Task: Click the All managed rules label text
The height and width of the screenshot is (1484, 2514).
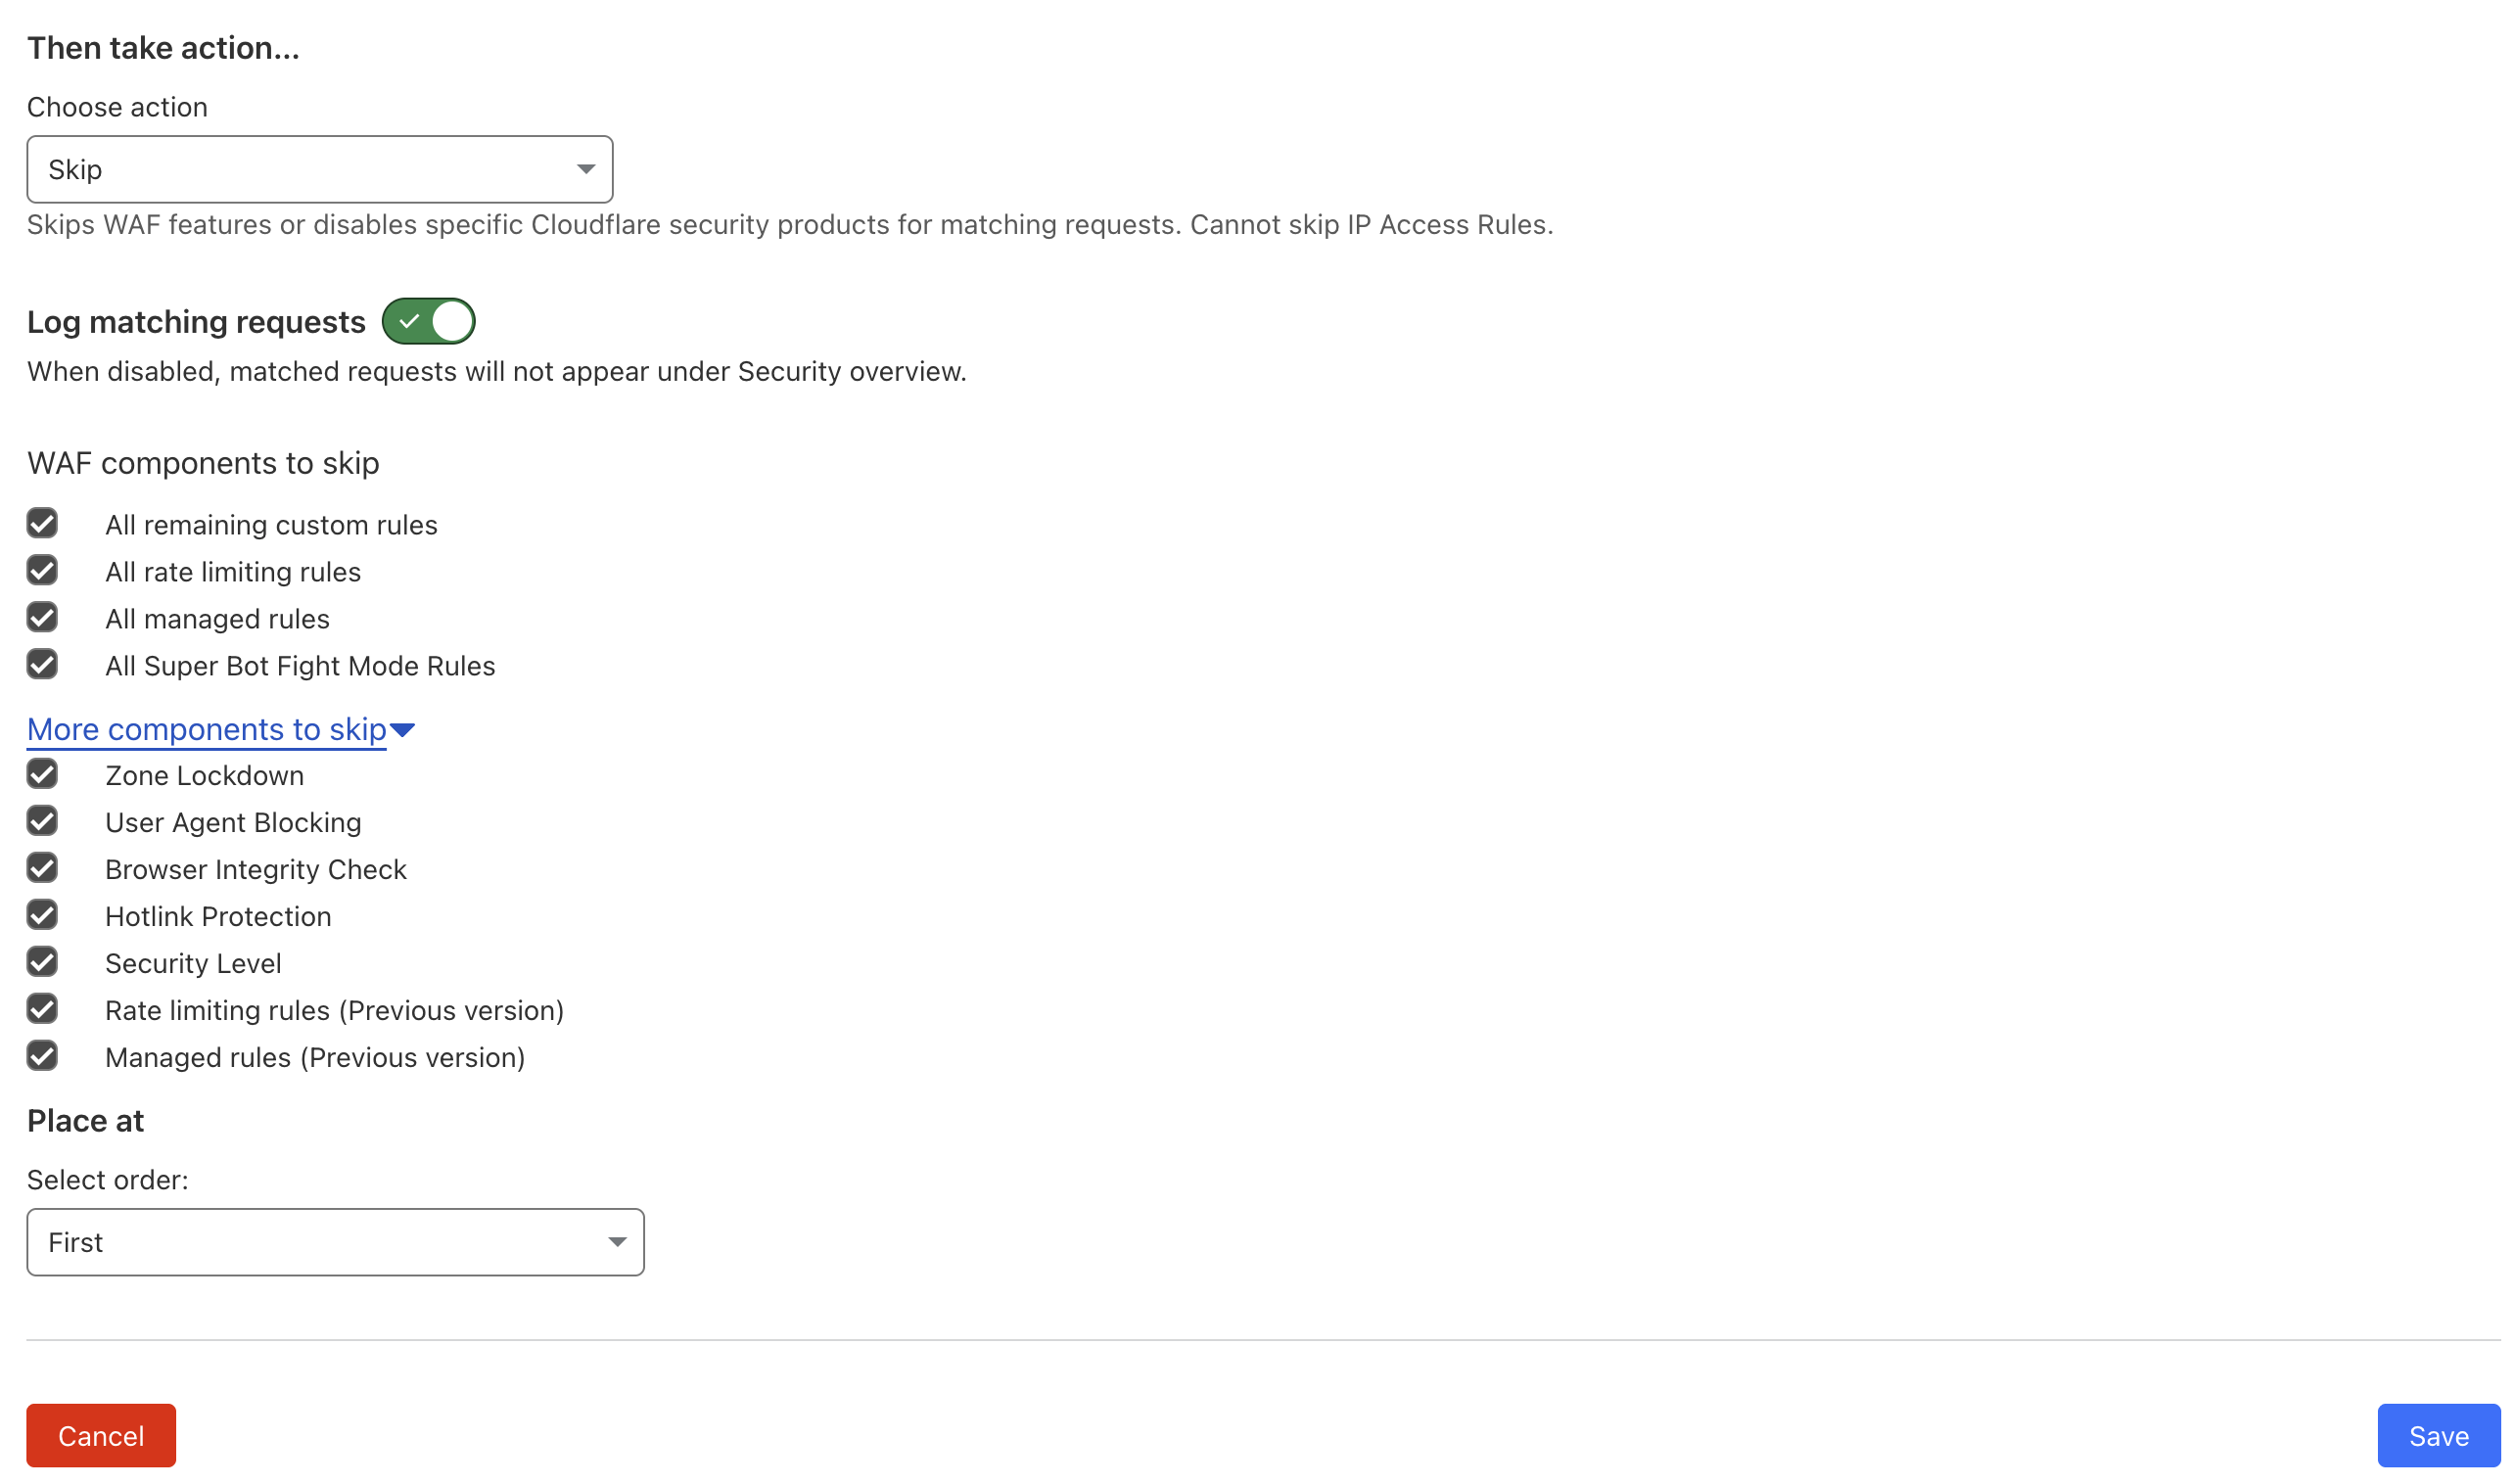Action: 217,619
